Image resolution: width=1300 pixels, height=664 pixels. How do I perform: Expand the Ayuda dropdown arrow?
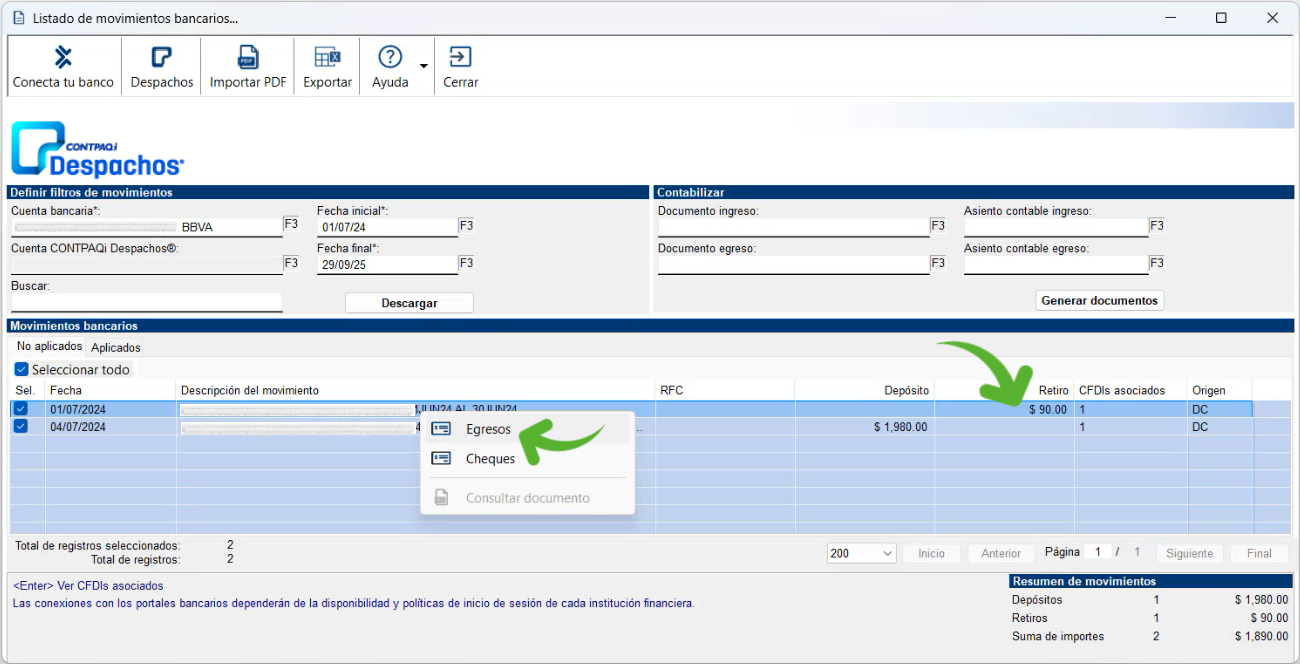(x=423, y=67)
